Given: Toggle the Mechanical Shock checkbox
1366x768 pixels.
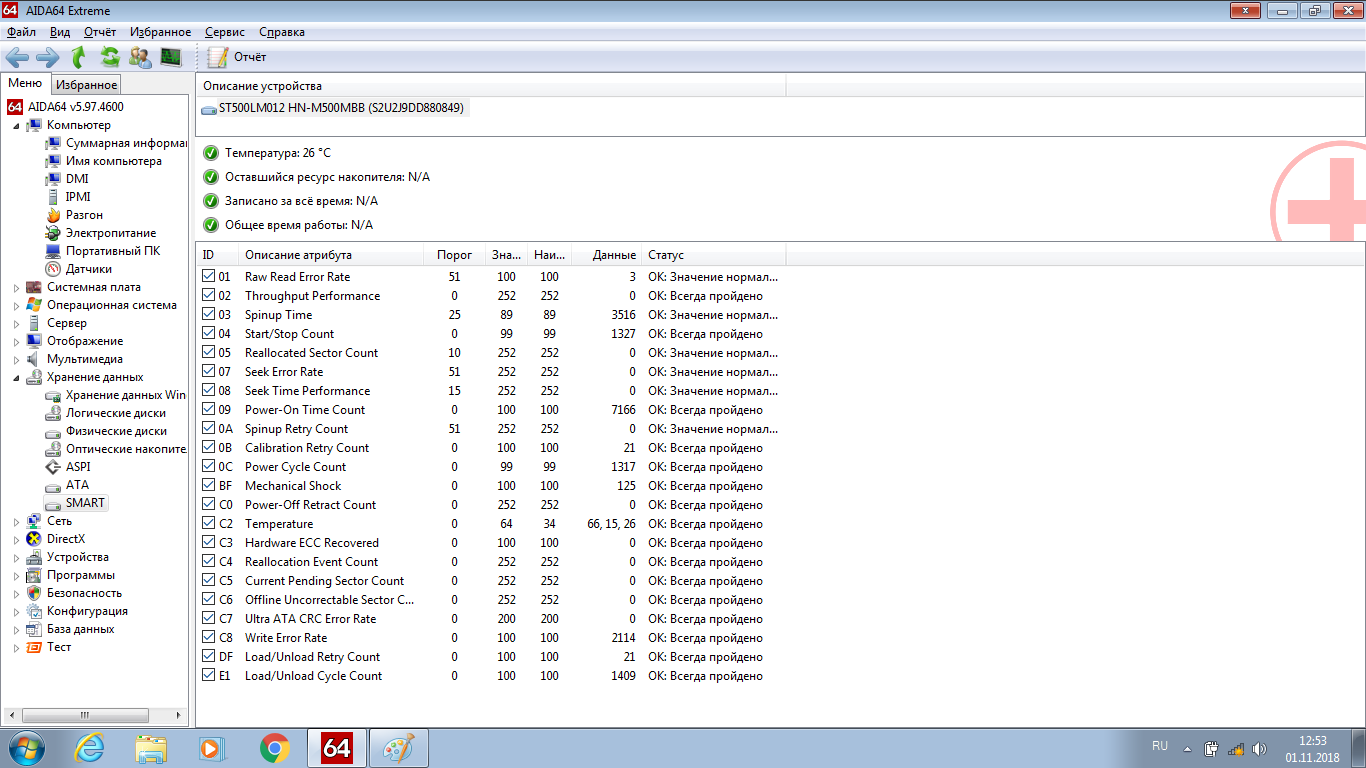Looking at the screenshot, I should (x=208, y=485).
